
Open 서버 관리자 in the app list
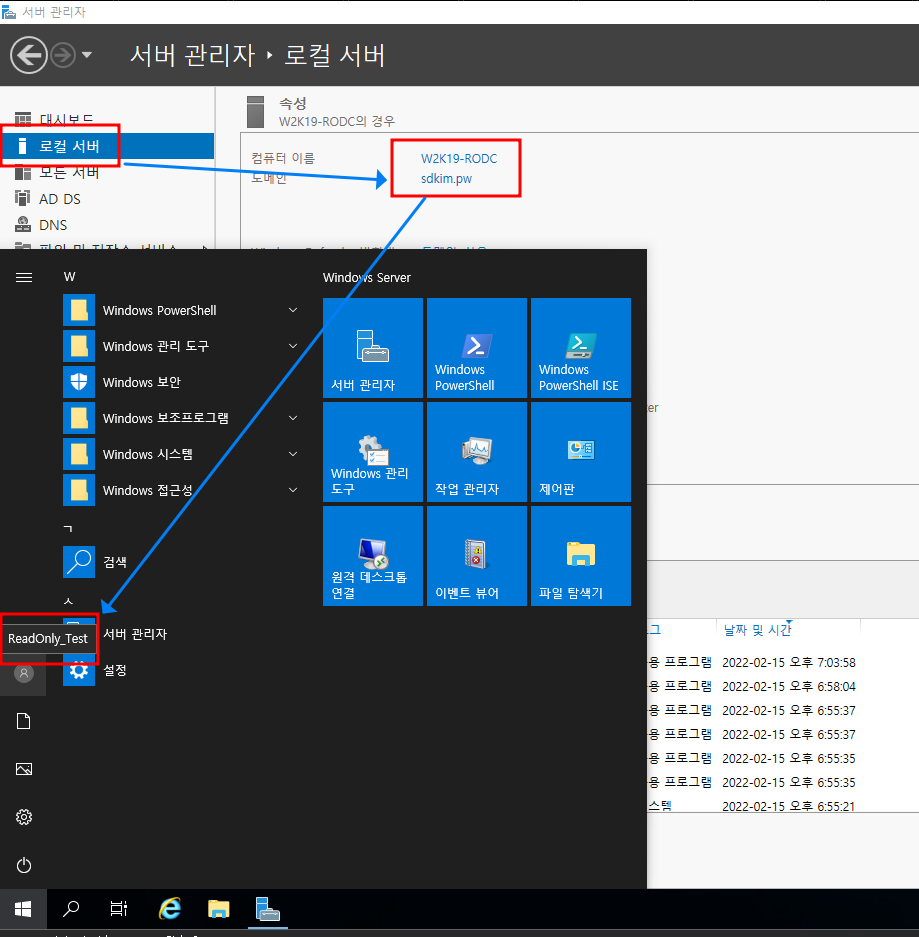click(x=182, y=634)
